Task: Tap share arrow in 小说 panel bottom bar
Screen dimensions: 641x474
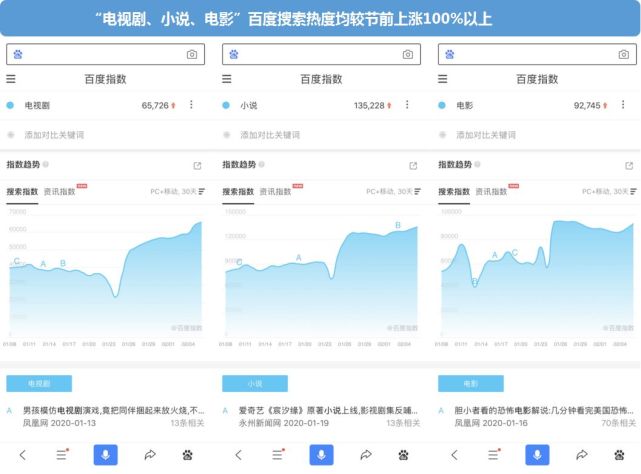Action: (x=366, y=454)
